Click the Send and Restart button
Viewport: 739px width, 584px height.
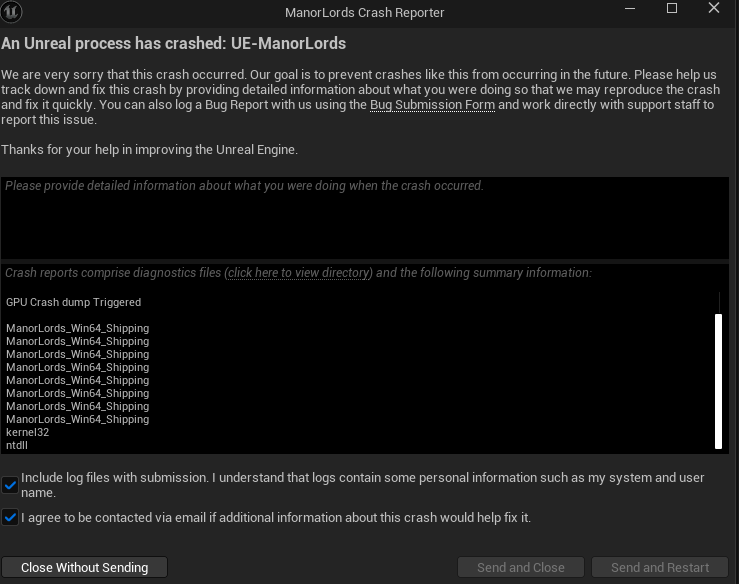660,567
